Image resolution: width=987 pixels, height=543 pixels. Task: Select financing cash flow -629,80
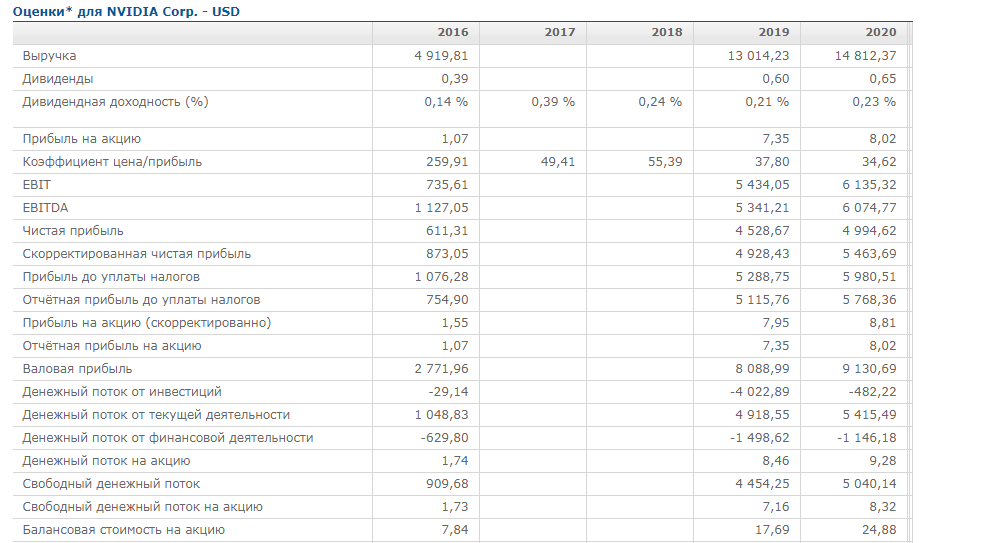(444, 437)
